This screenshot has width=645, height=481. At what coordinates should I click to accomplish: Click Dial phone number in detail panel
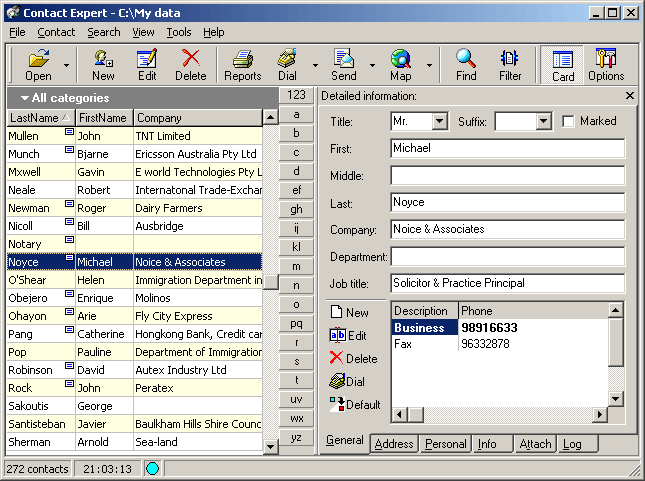(347, 381)
